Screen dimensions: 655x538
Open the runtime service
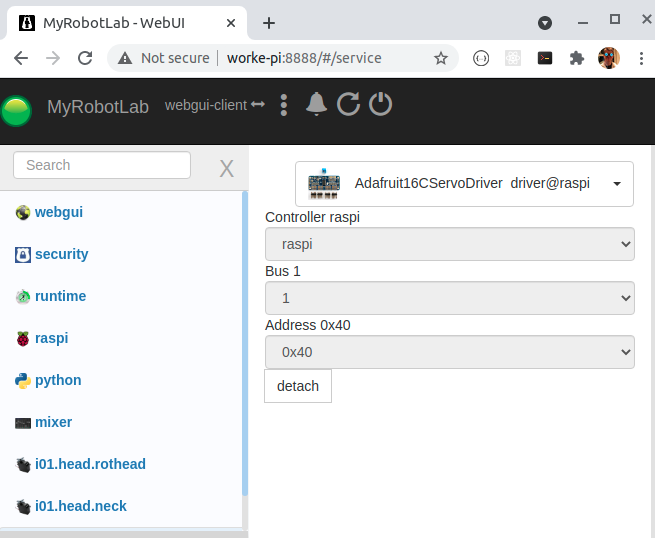(61, 296)
